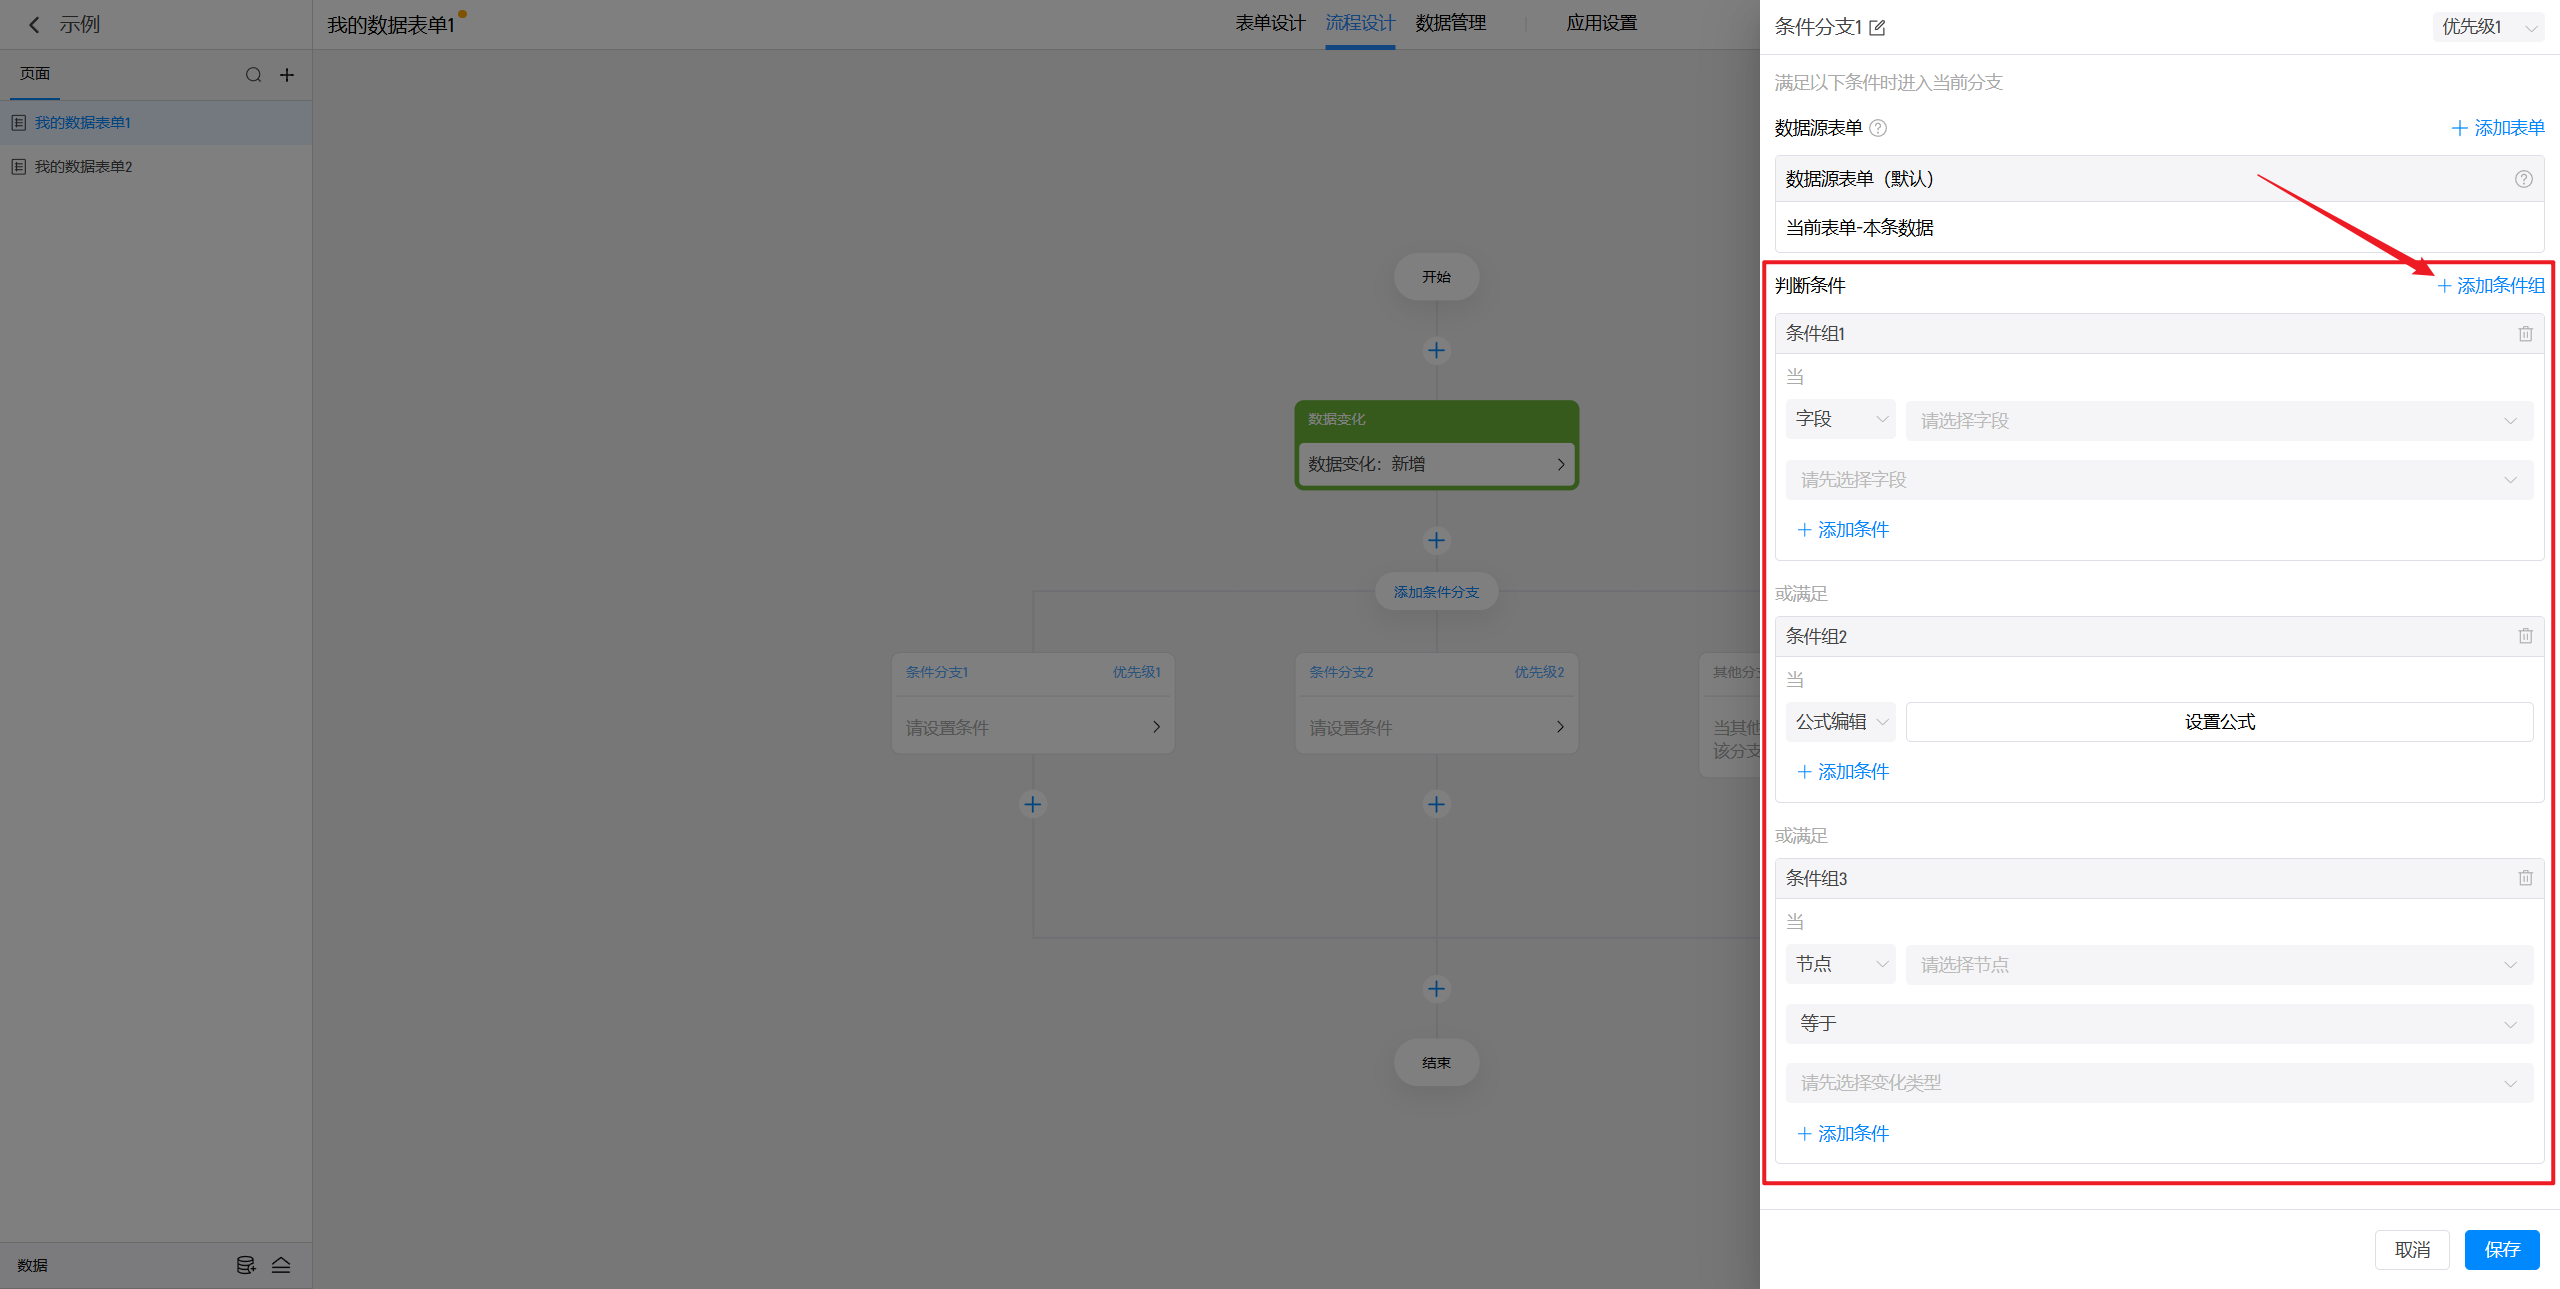This screenshot has height=1289, width=2560.
Task: Click the trash icon for 条件组2
Action: (2525, 636)
